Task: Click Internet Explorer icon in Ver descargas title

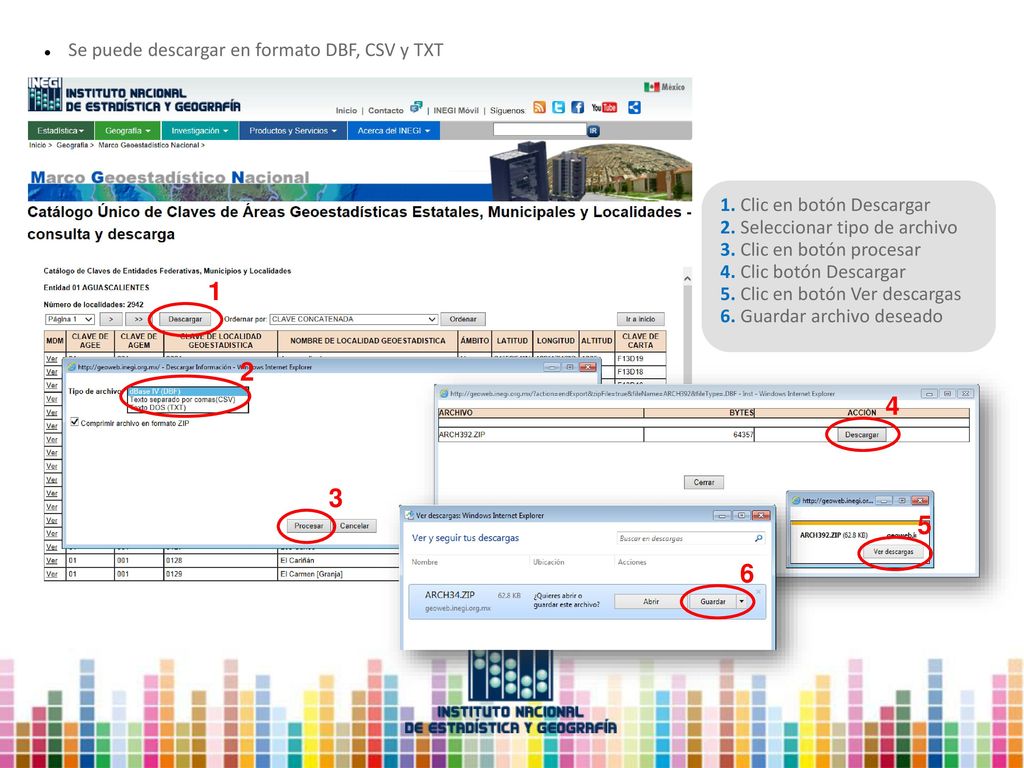Action: click(409, 515)
